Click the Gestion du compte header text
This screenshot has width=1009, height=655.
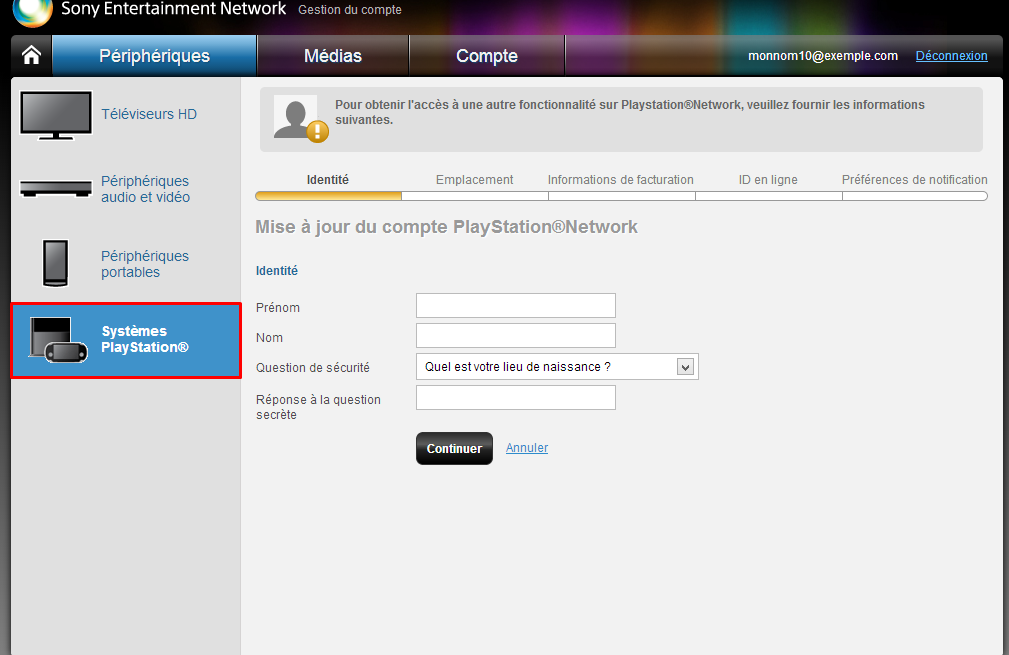point(349,10)
